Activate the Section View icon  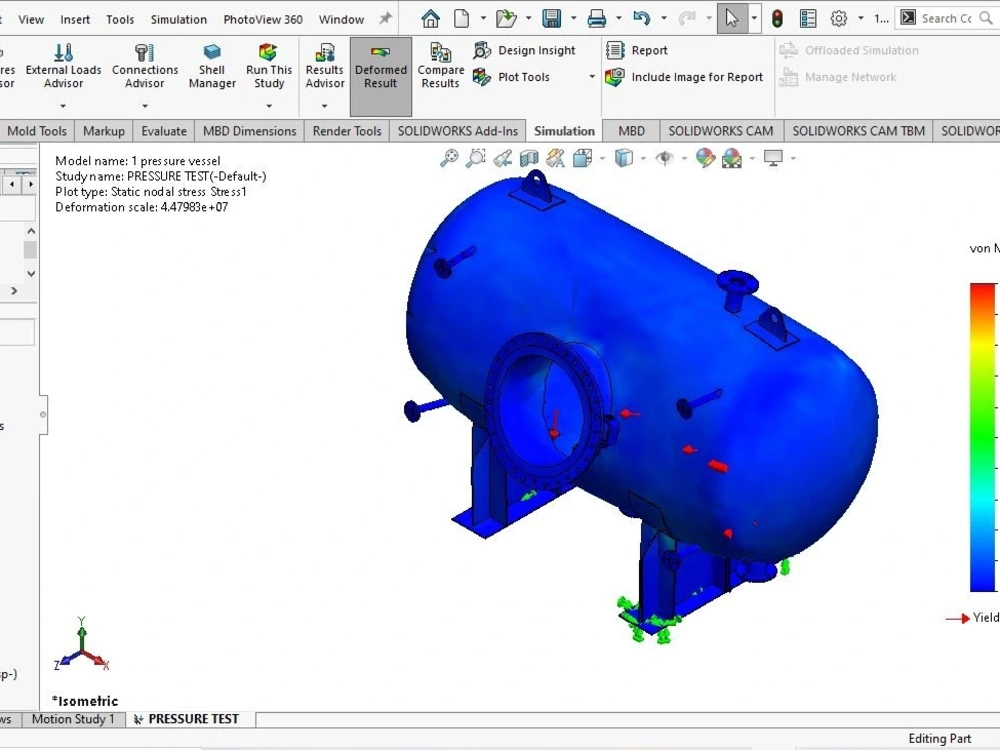click(528, 157)
